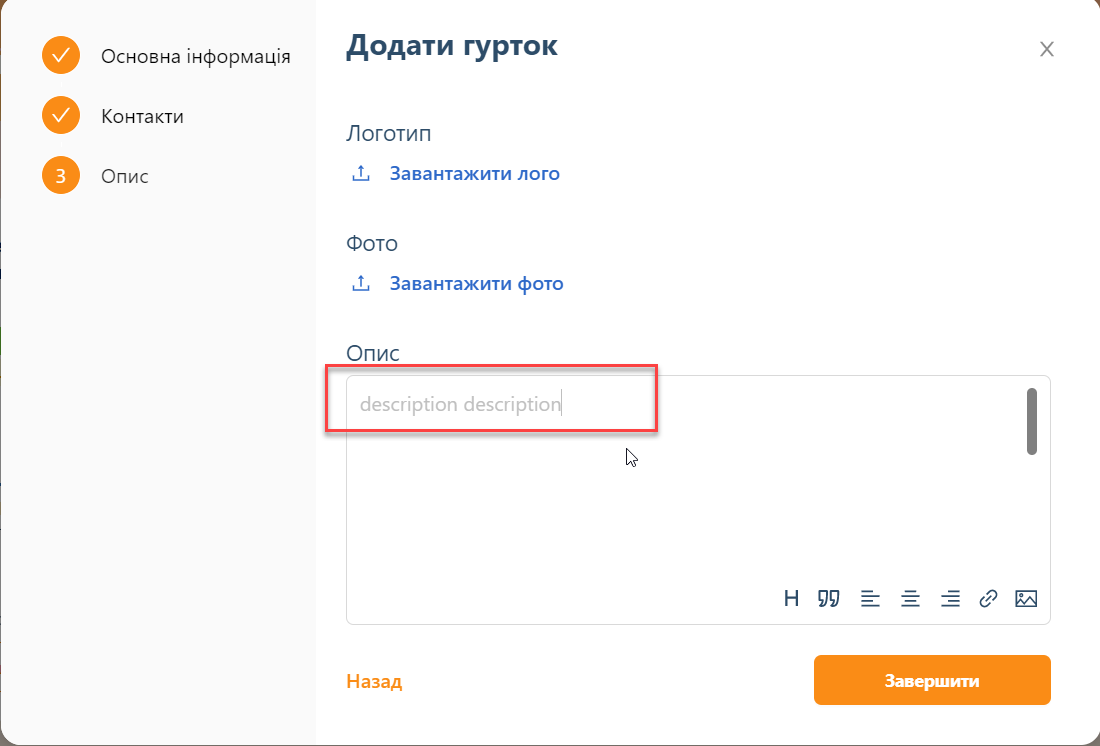The image size is (1100, 746).
Task: Insert a hyperlink using the link icon
Action: [988, 599]
